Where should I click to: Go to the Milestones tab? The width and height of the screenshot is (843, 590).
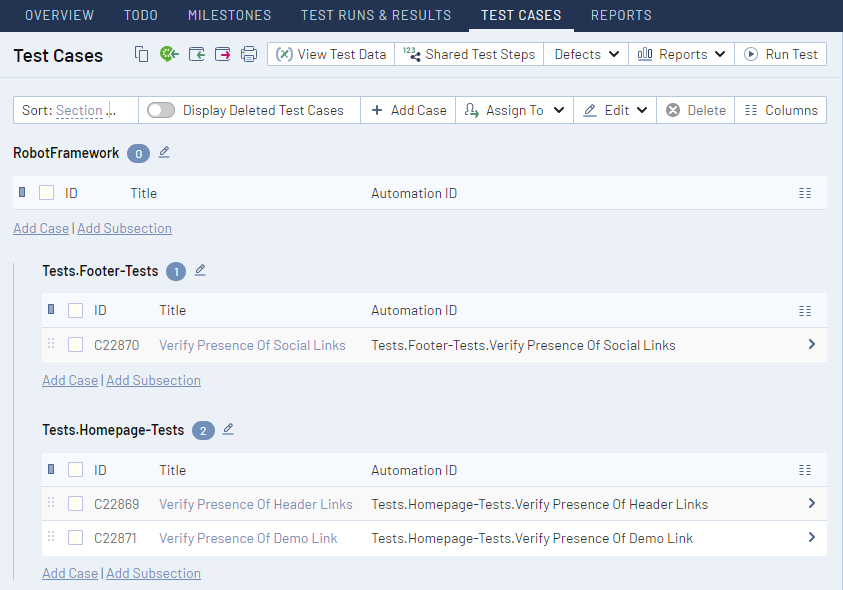tap(229, 15)
